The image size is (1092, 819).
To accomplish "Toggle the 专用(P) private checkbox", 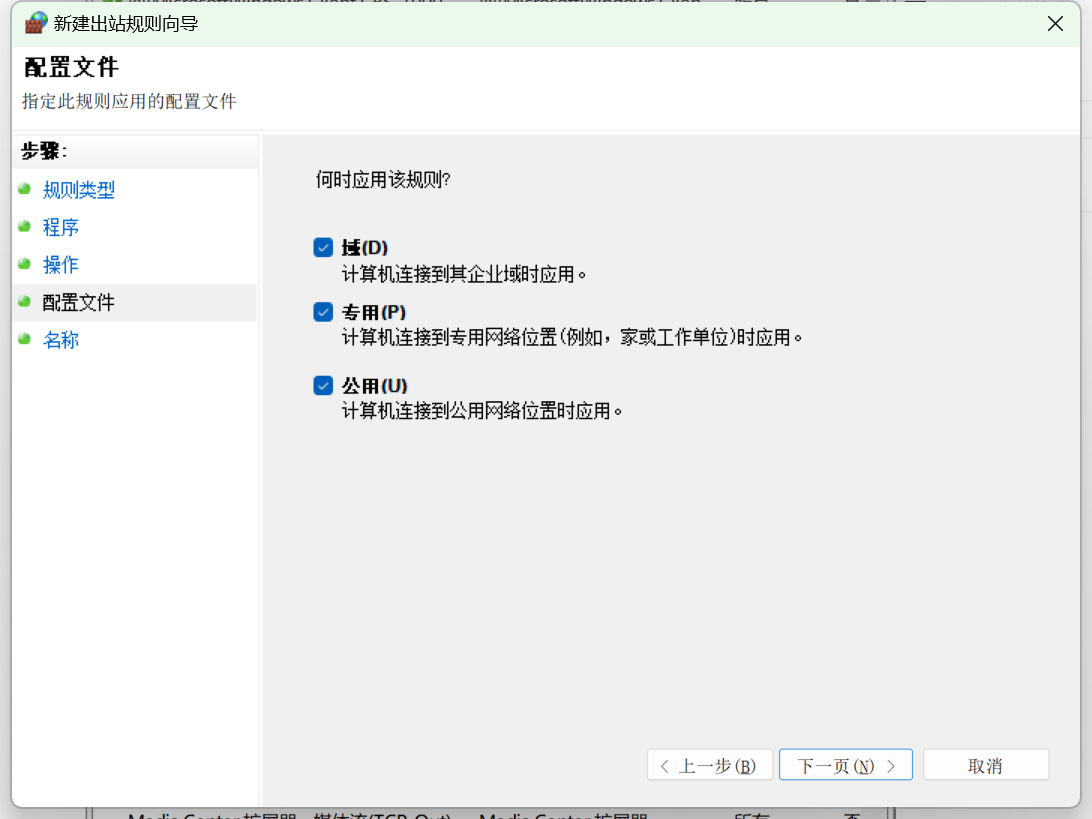I will pyautogui.click(x=323, y=311).
